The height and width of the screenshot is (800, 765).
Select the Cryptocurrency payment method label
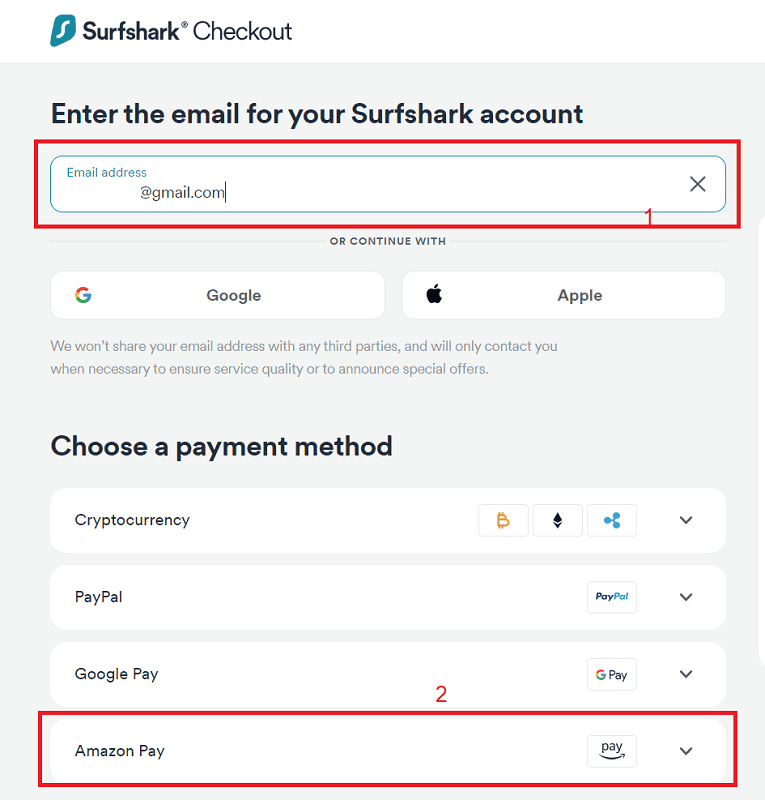tap(132, 520)
